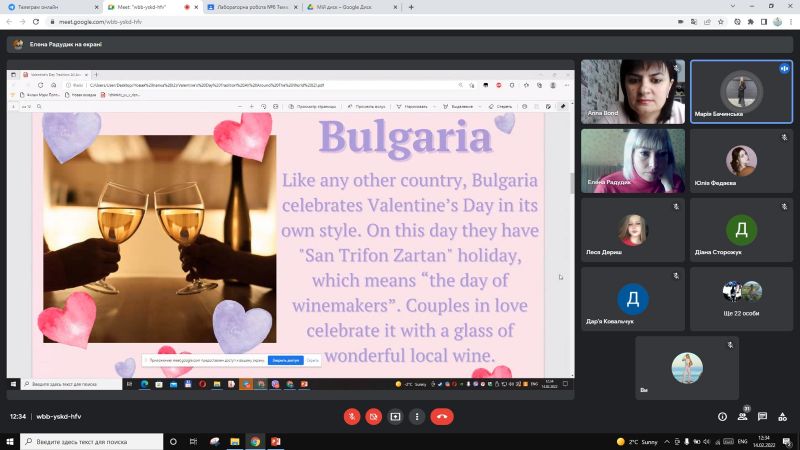Switch ENG keyboard language in tray
This screenshot has width=800, height=450.
(742, 442)
